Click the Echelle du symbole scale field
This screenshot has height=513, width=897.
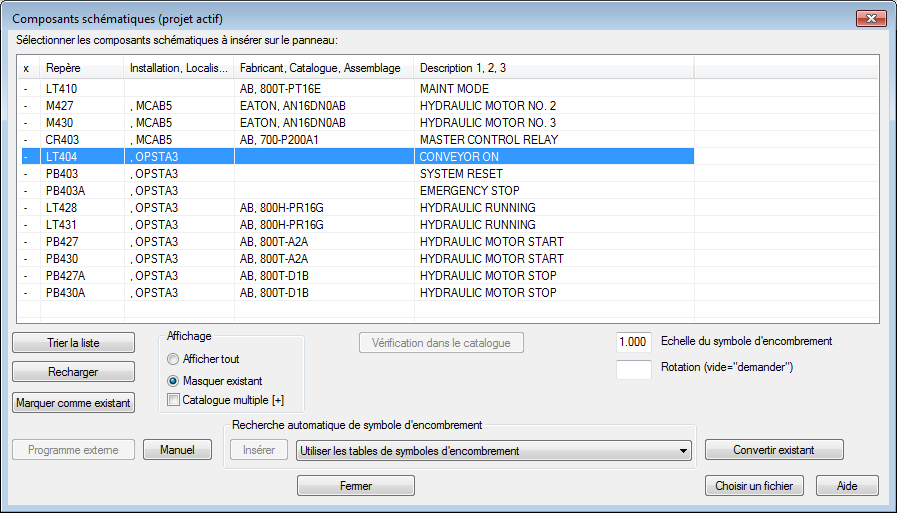pyautogui.click(x=634, y=342)
